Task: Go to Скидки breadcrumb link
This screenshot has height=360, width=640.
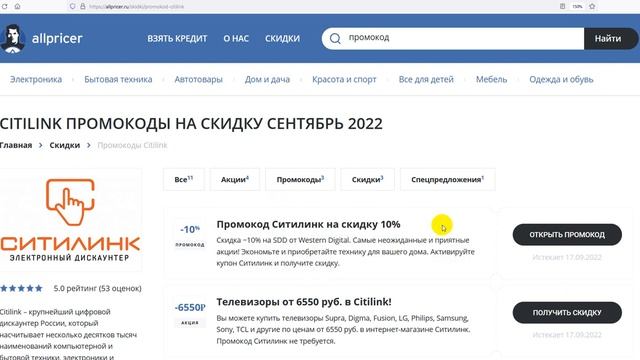Action: pos(64,145)
